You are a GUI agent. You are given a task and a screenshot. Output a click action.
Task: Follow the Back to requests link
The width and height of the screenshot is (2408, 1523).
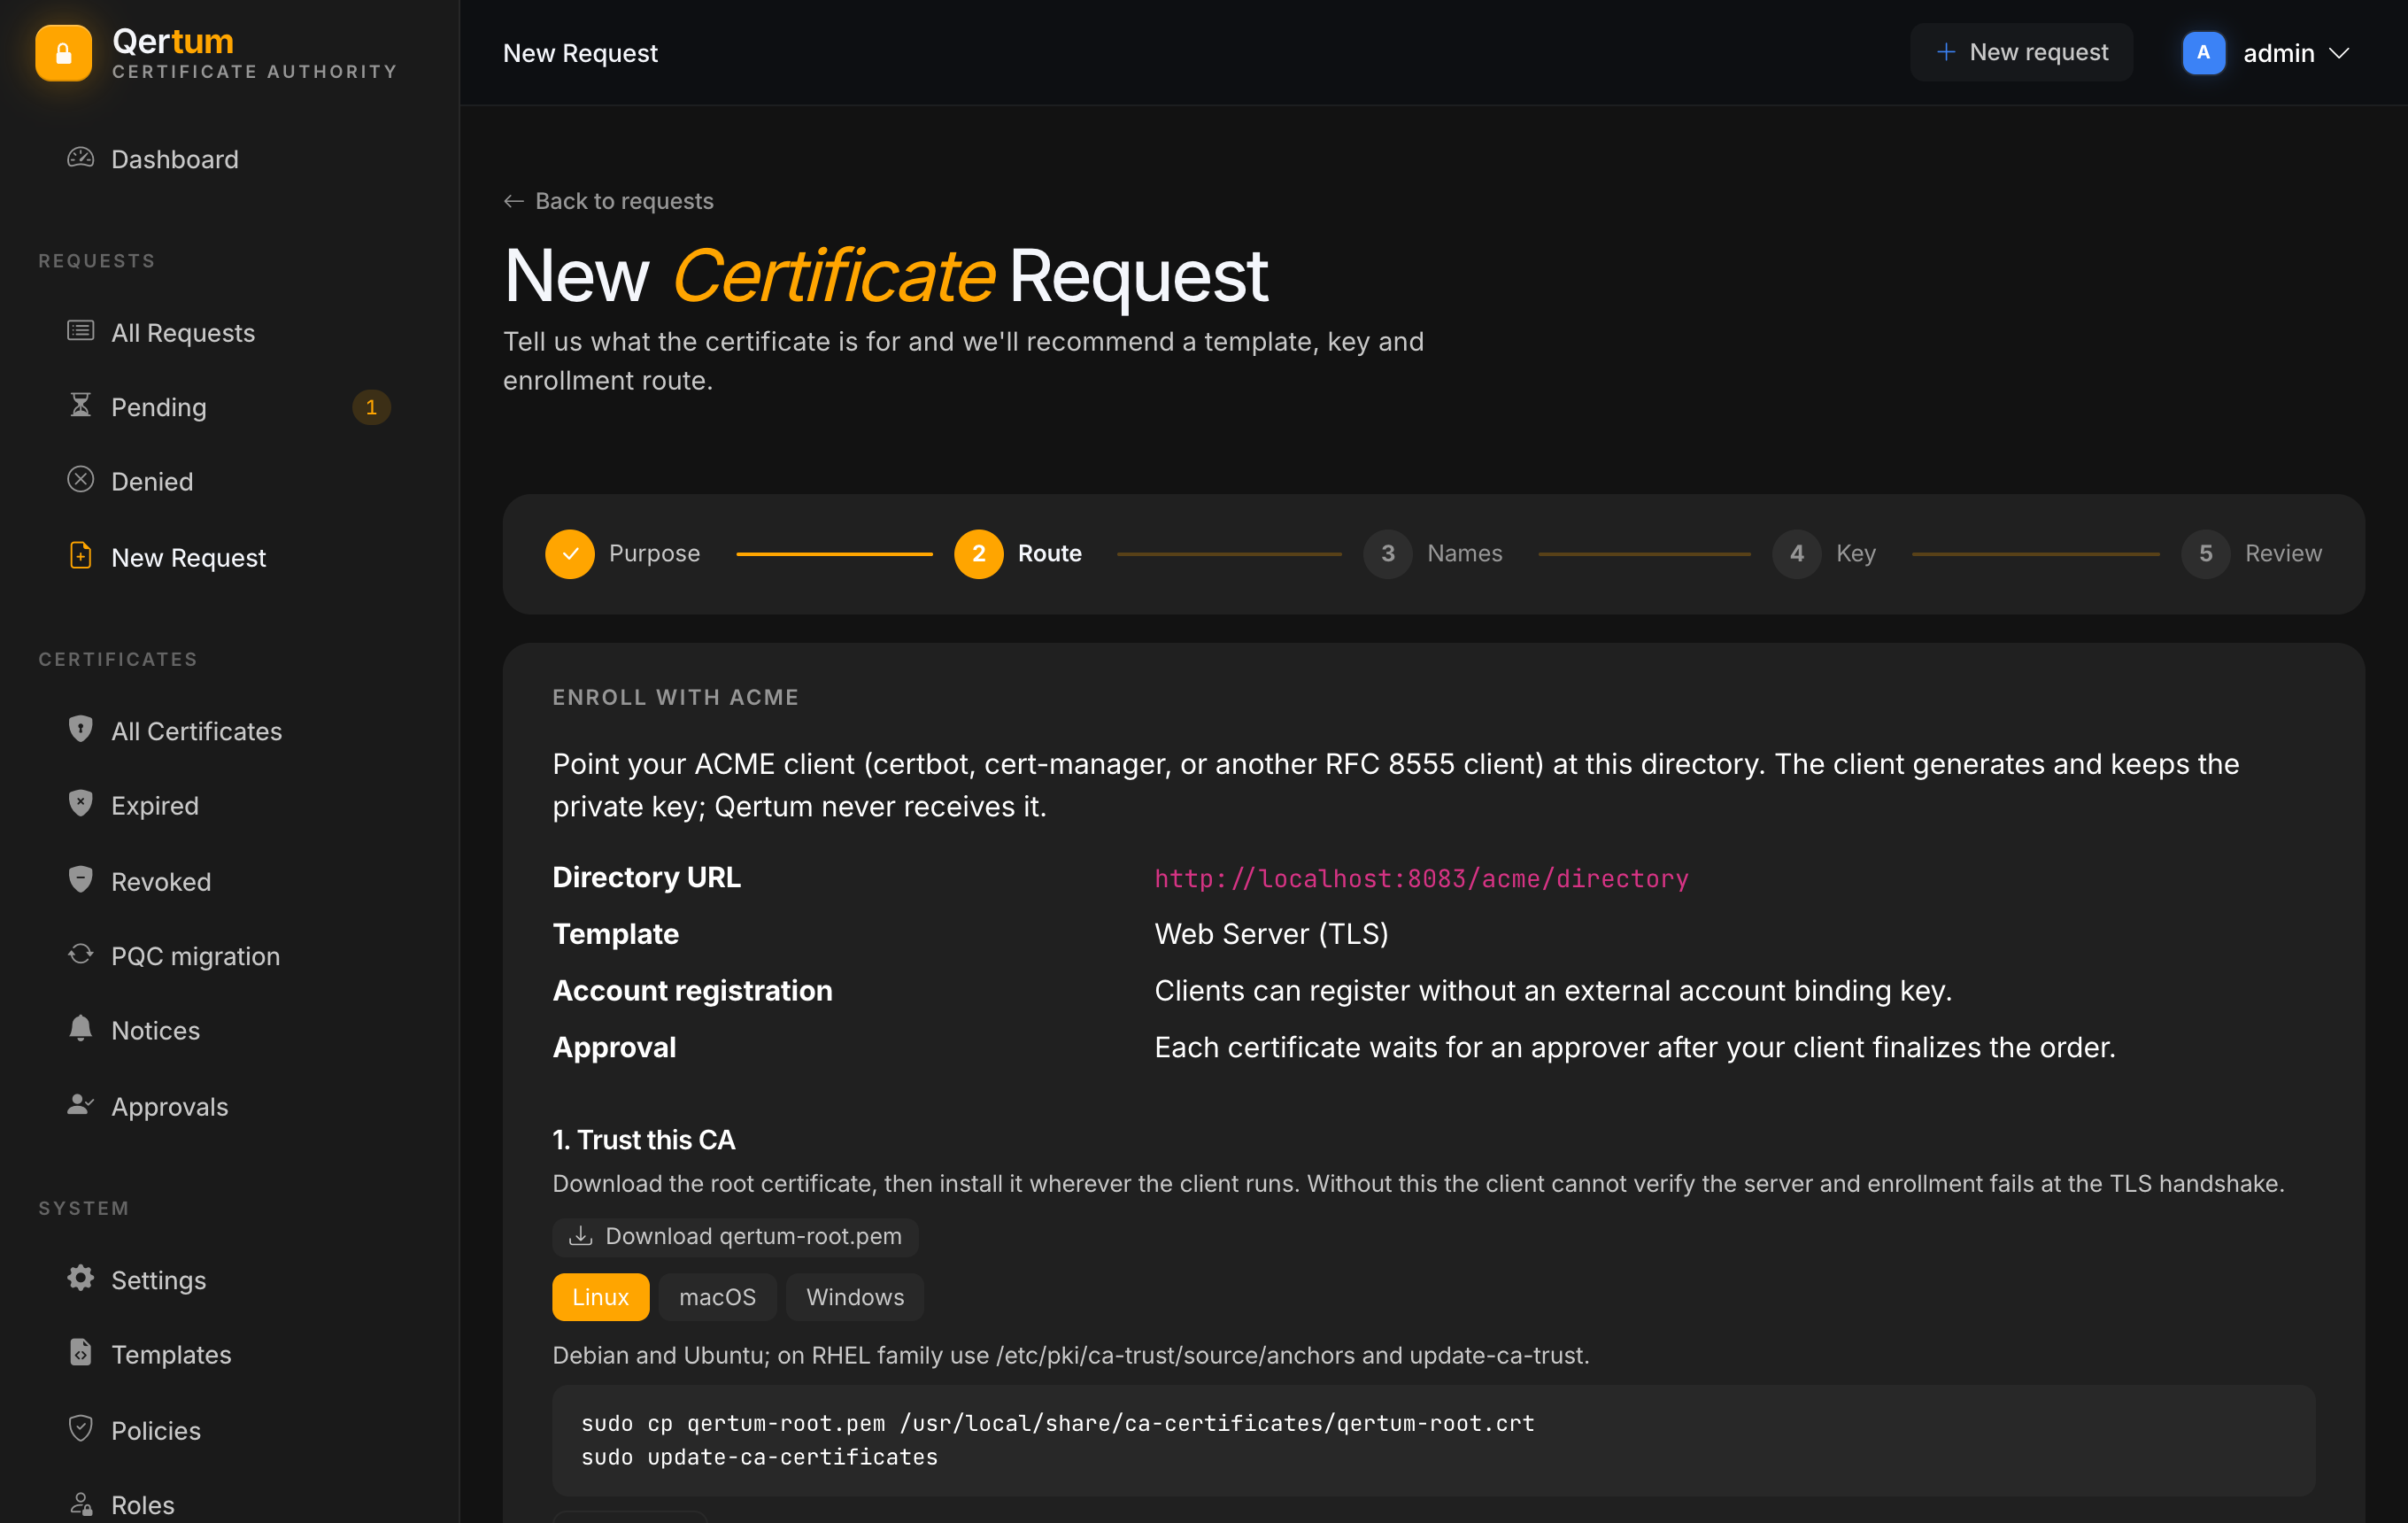[x=608, y=201]
